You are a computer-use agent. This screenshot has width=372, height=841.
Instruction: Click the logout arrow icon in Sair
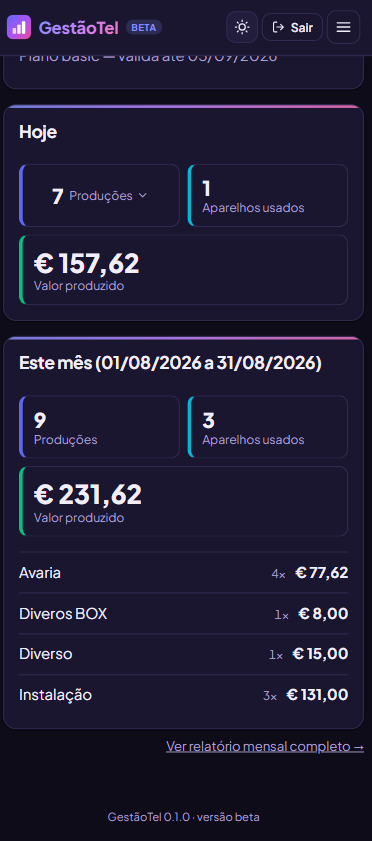278,27
